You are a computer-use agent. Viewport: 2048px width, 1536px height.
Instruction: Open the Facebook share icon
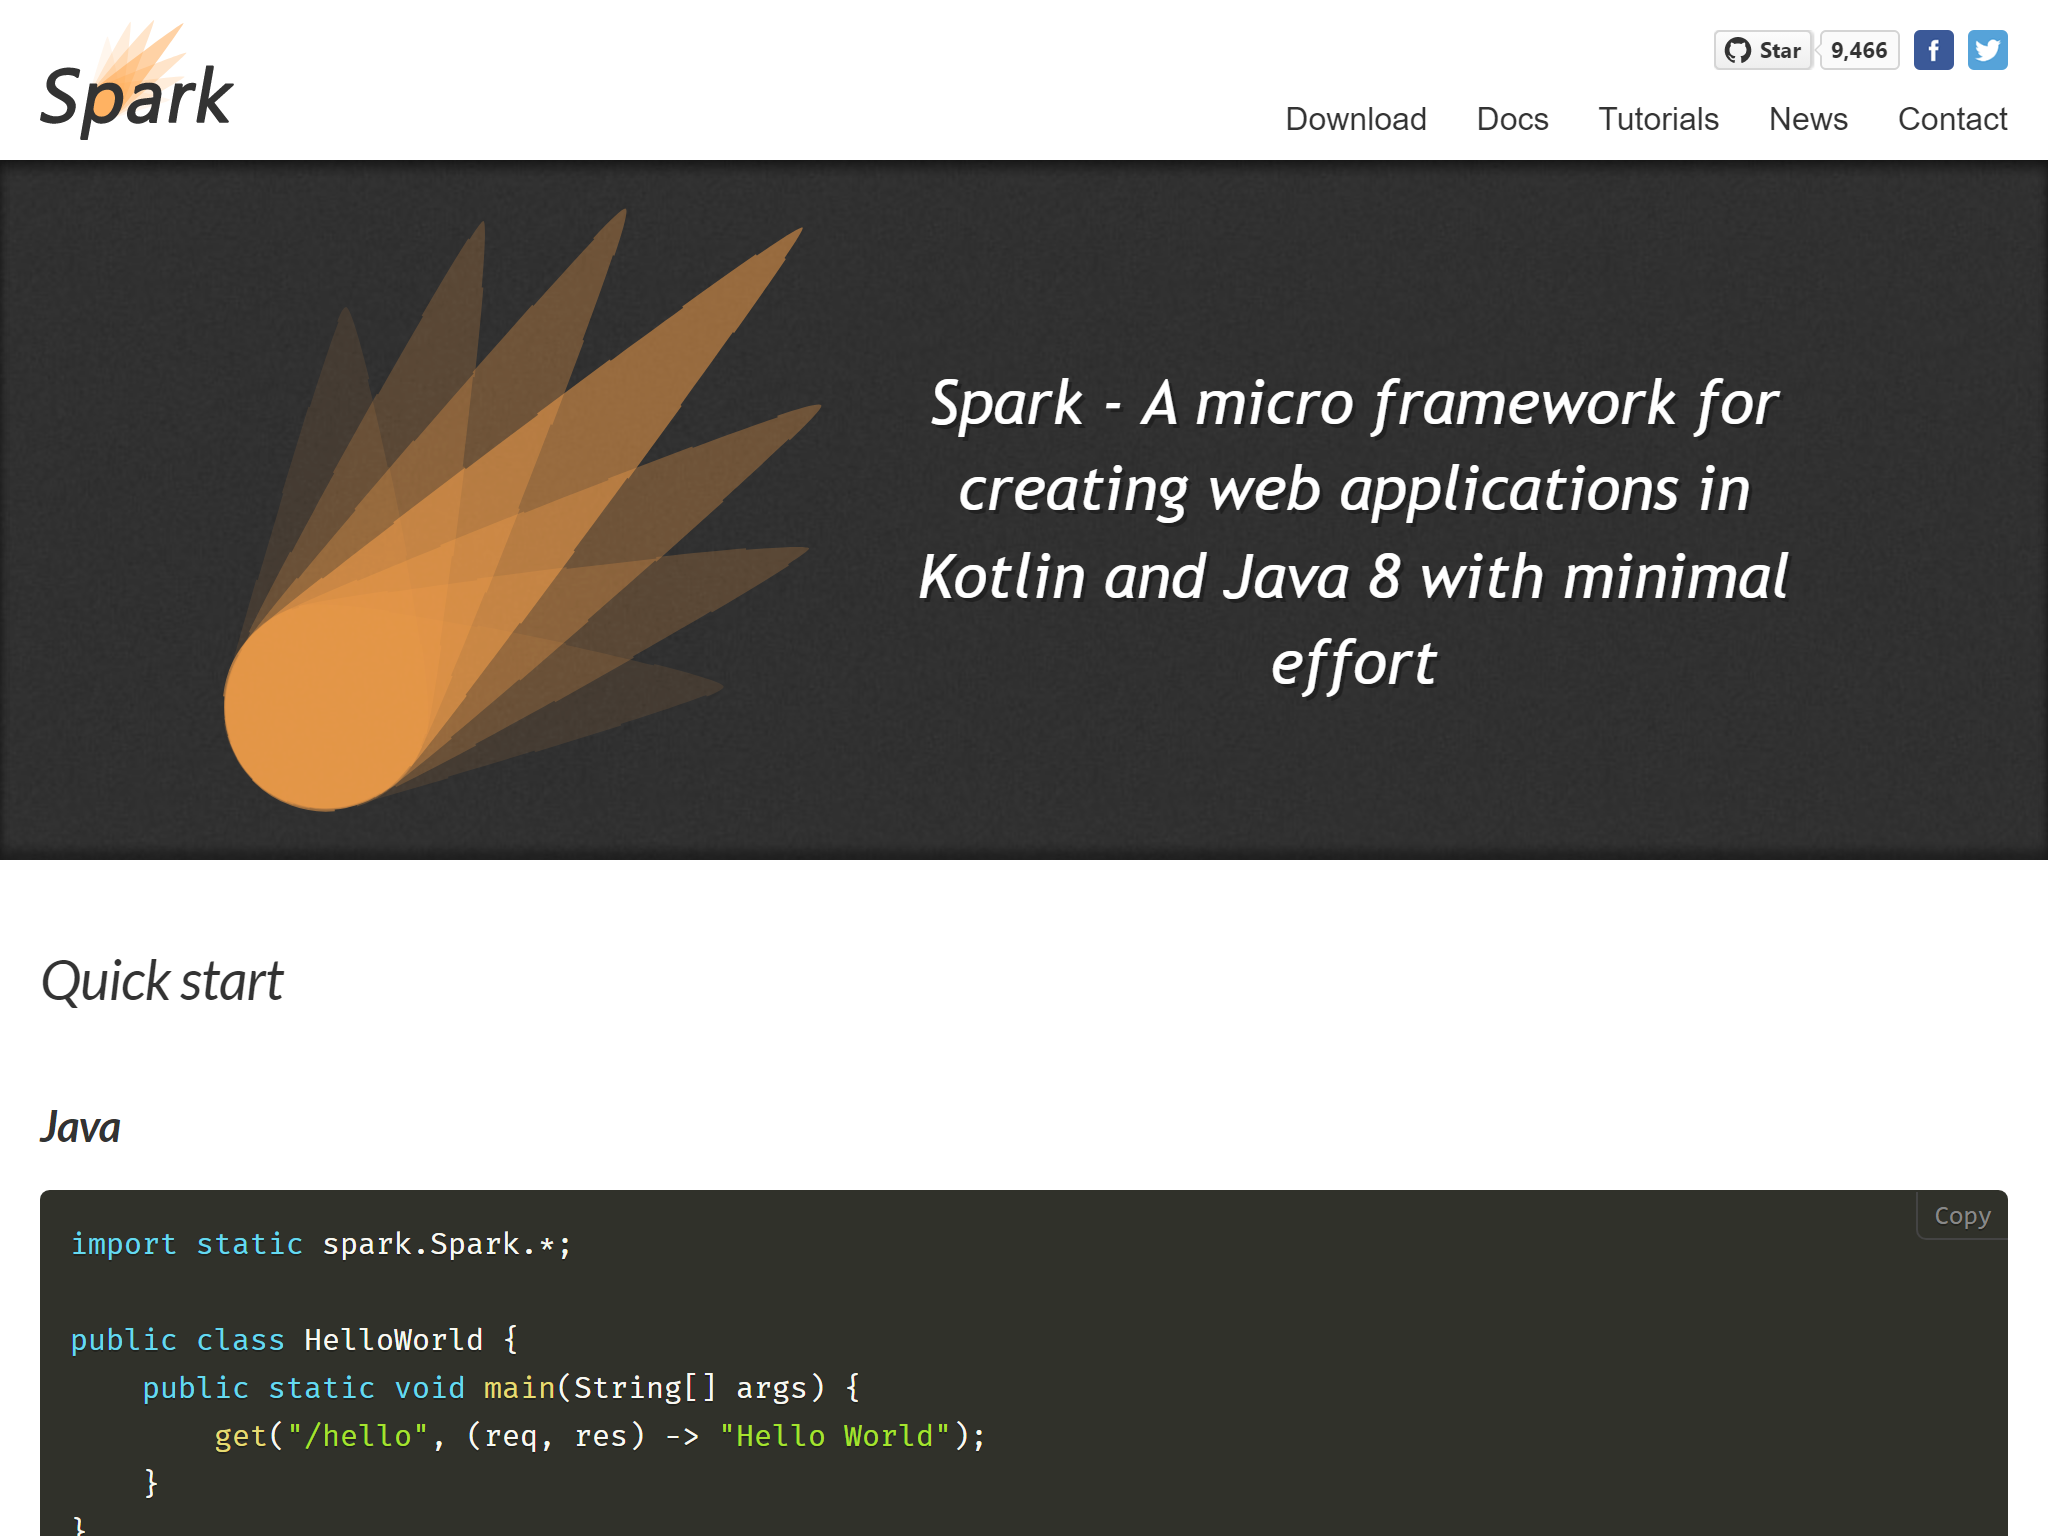coord(1933,50)
